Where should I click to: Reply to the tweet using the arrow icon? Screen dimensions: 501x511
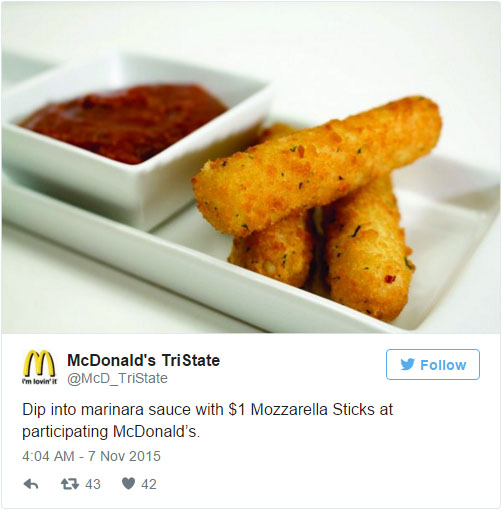(x=31, y=484)
